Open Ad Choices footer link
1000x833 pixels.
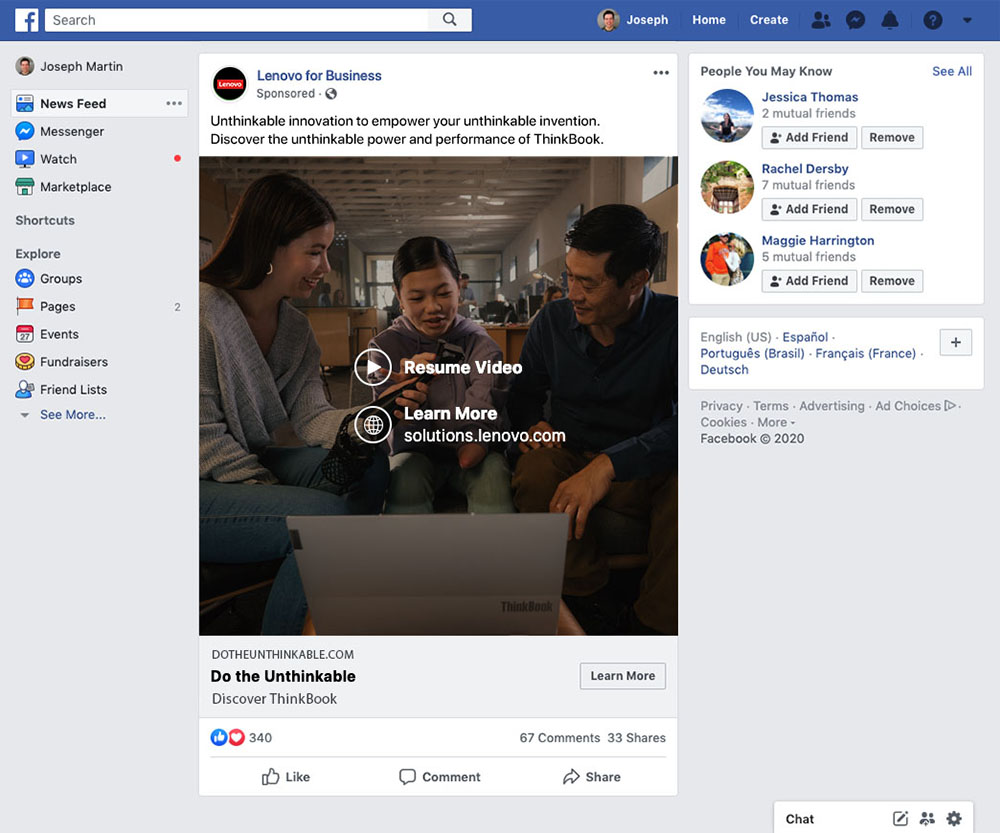pyautogui.click(x=915, y=406)
